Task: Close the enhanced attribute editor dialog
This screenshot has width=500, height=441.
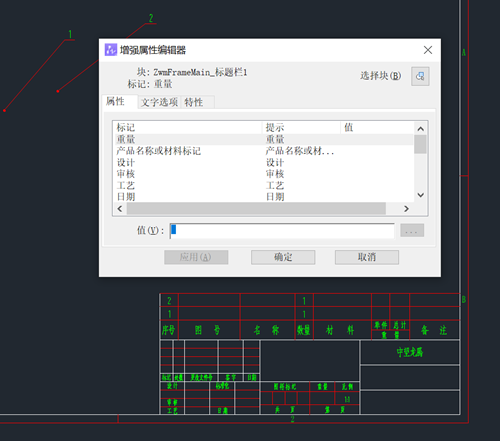Action: click(x=428, y=50)
